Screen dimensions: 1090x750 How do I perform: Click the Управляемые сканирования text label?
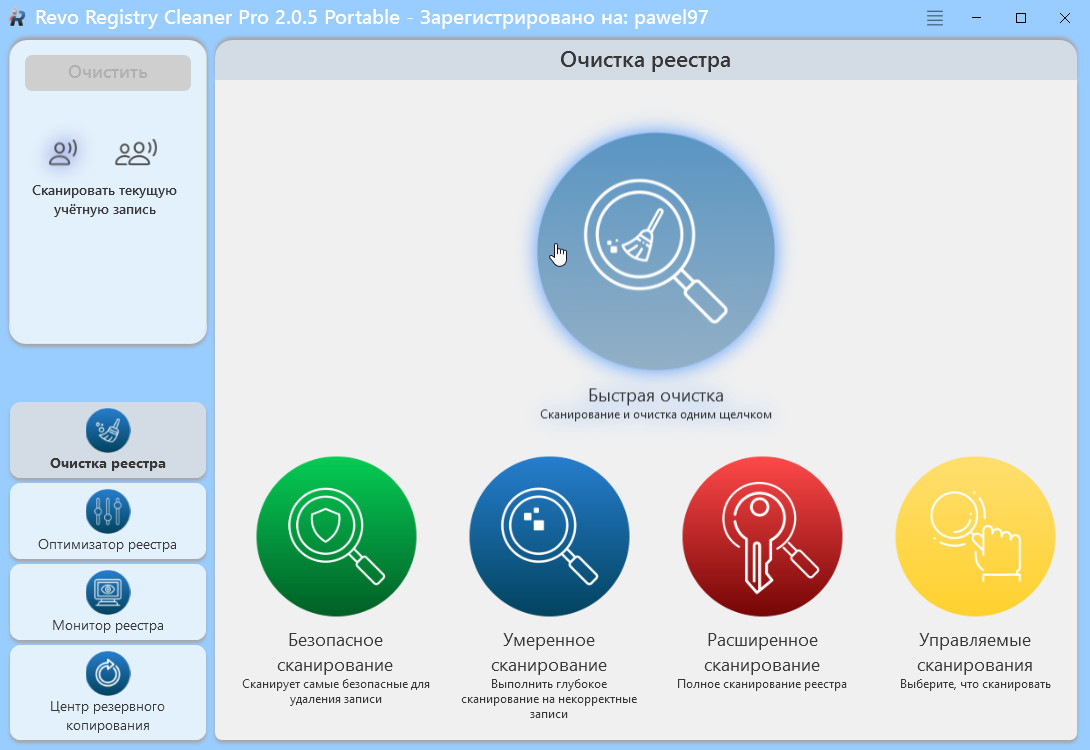(x=975, y=652)
